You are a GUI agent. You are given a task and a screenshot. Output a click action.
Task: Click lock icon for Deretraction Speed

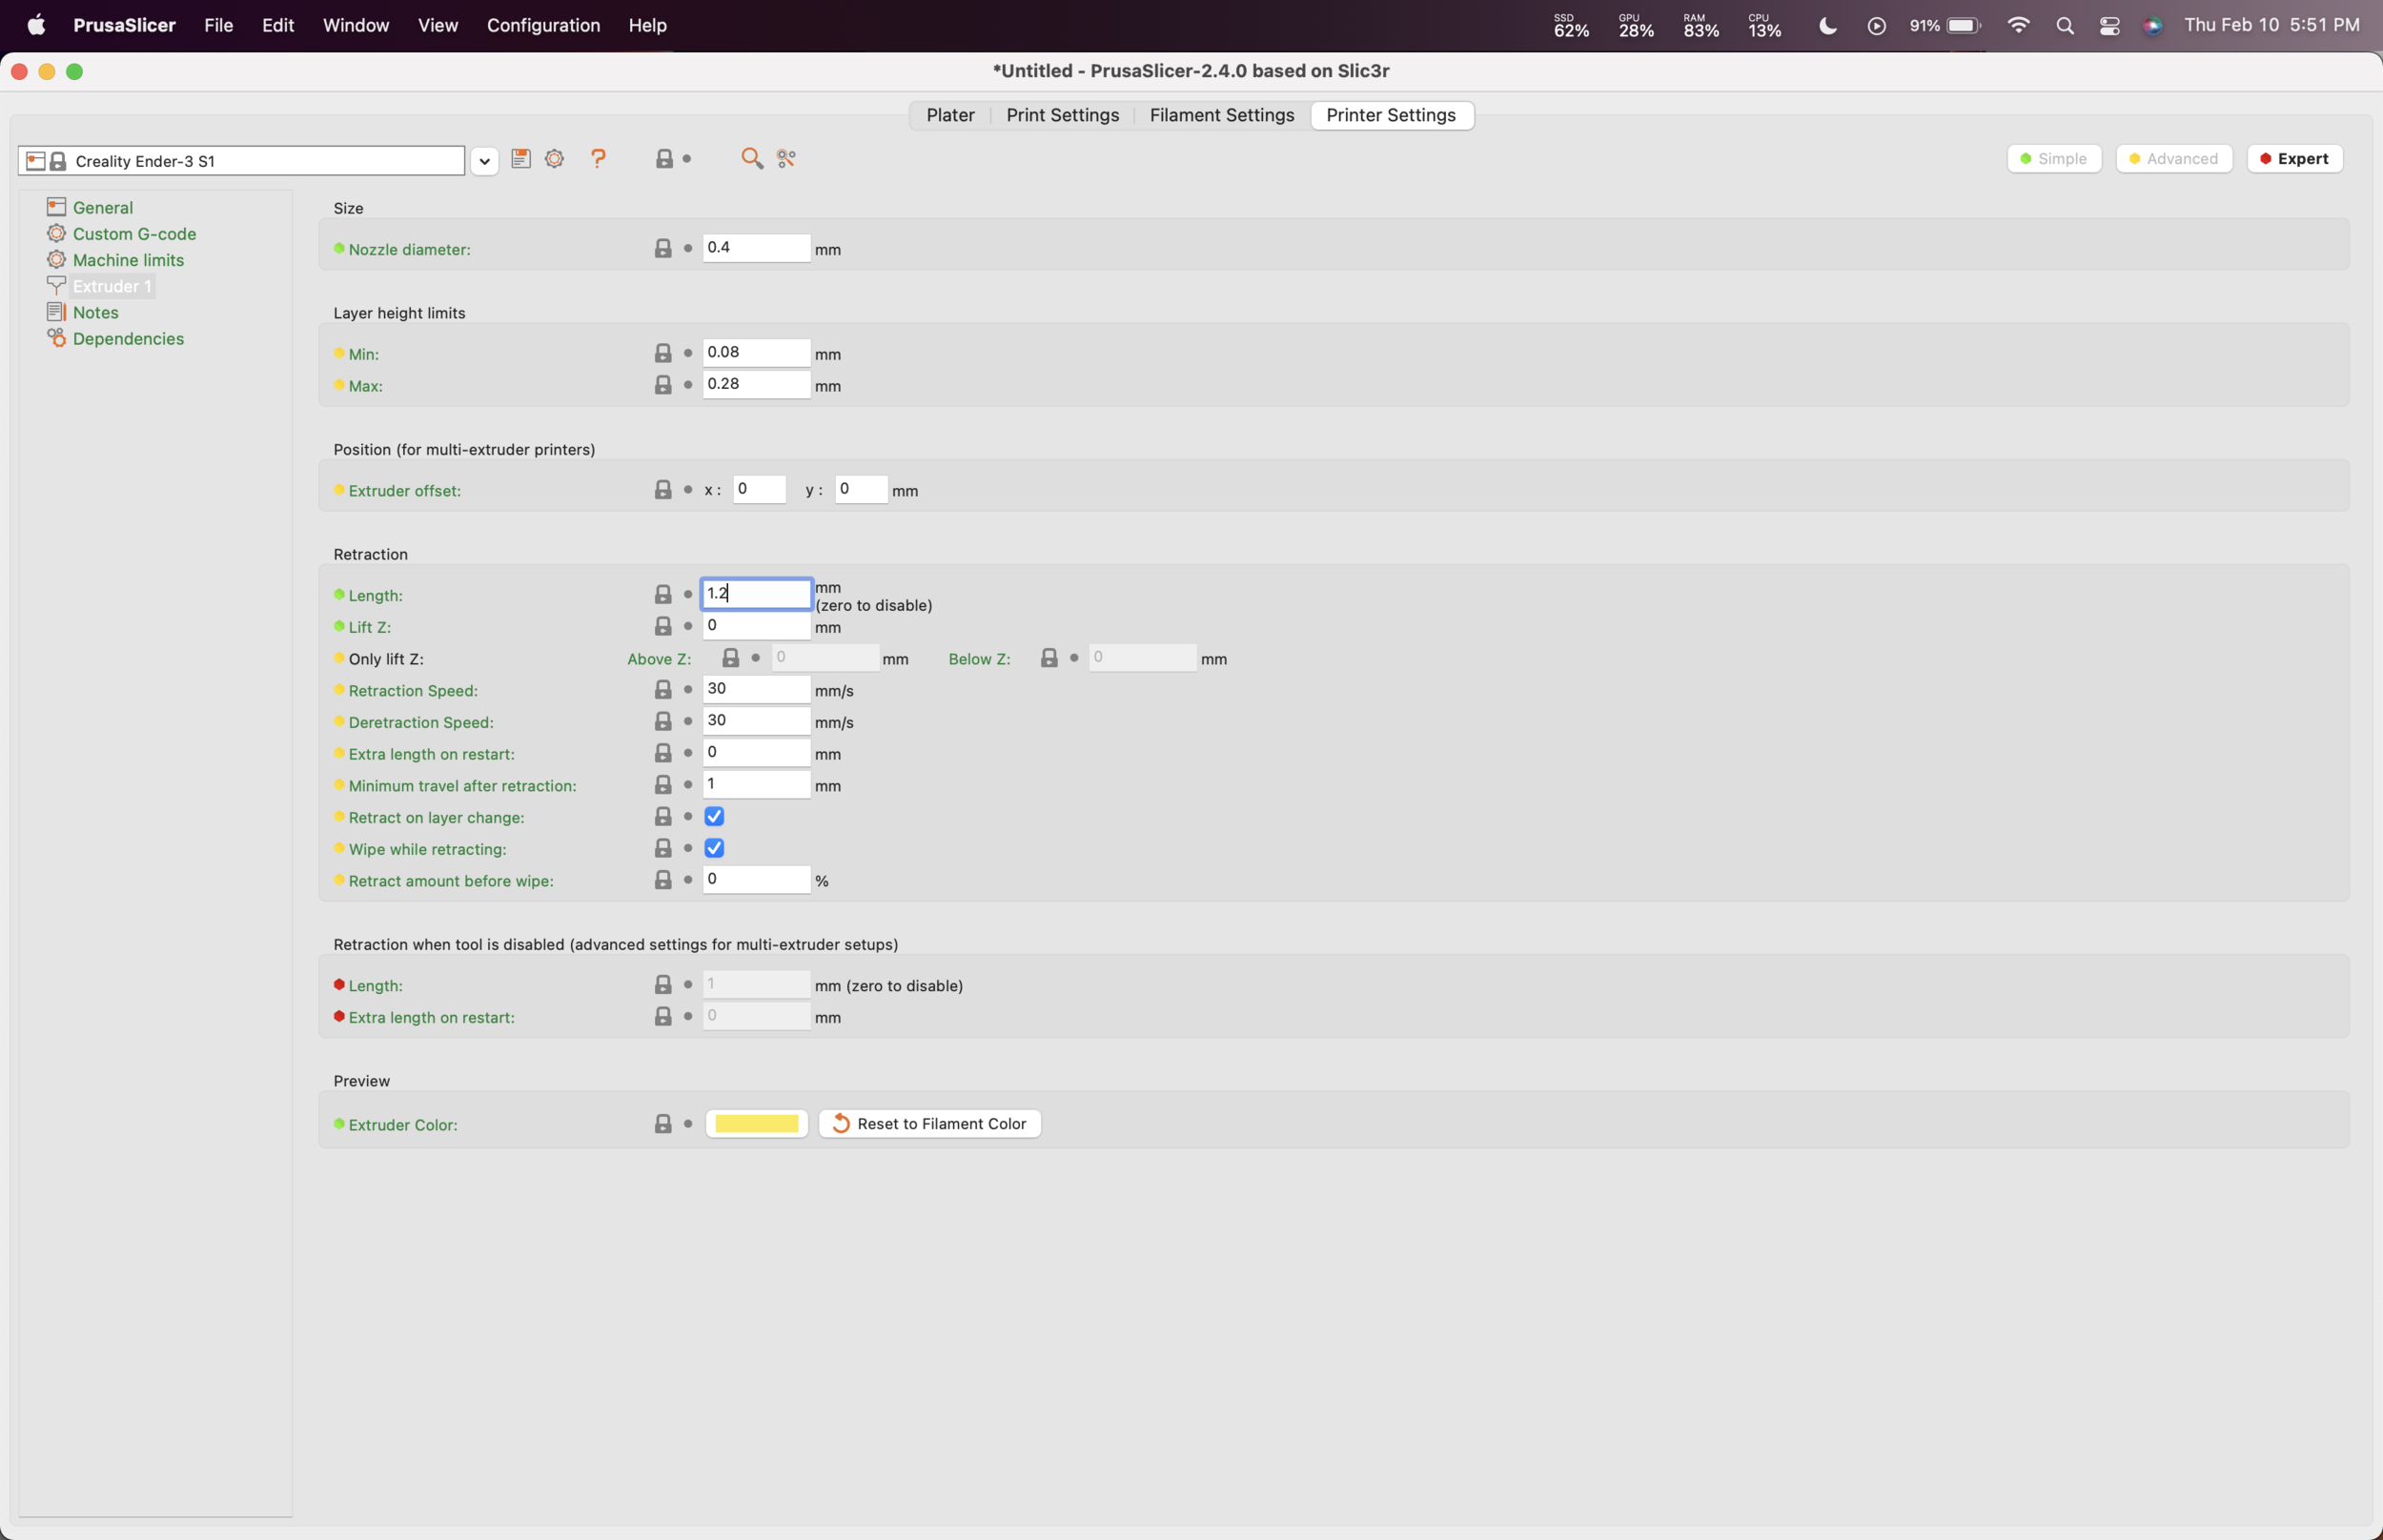pos(663,722)
